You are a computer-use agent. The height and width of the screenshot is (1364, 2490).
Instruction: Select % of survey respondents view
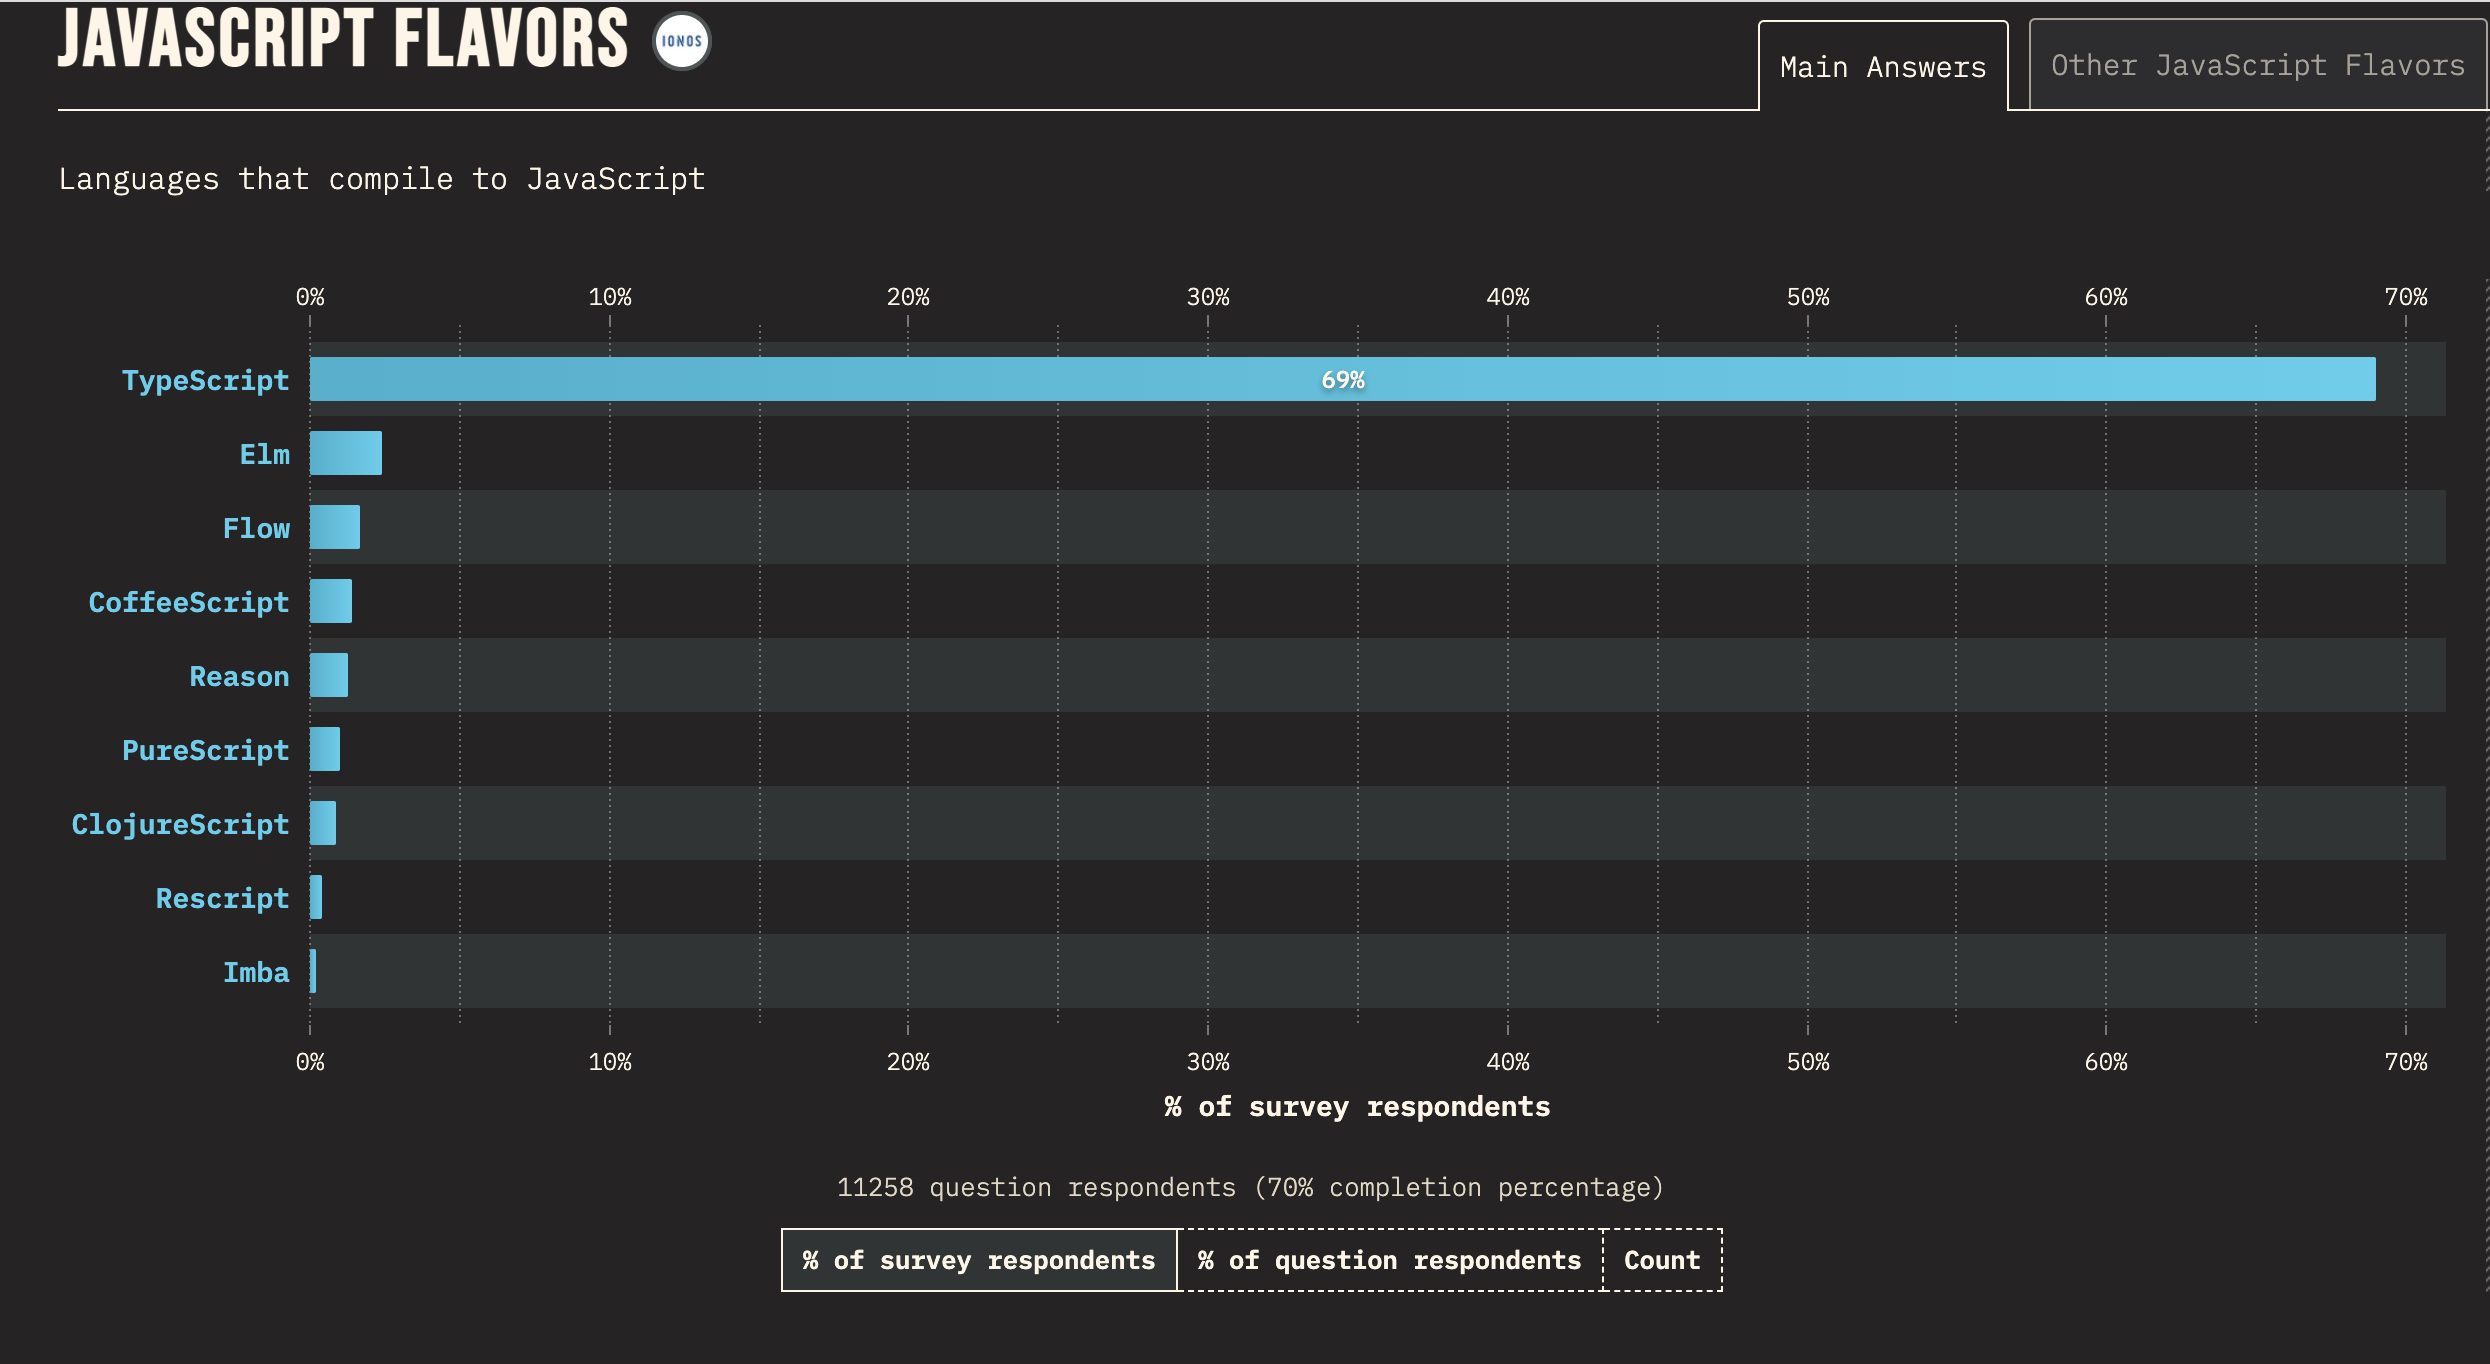(x=979, y=1260)
